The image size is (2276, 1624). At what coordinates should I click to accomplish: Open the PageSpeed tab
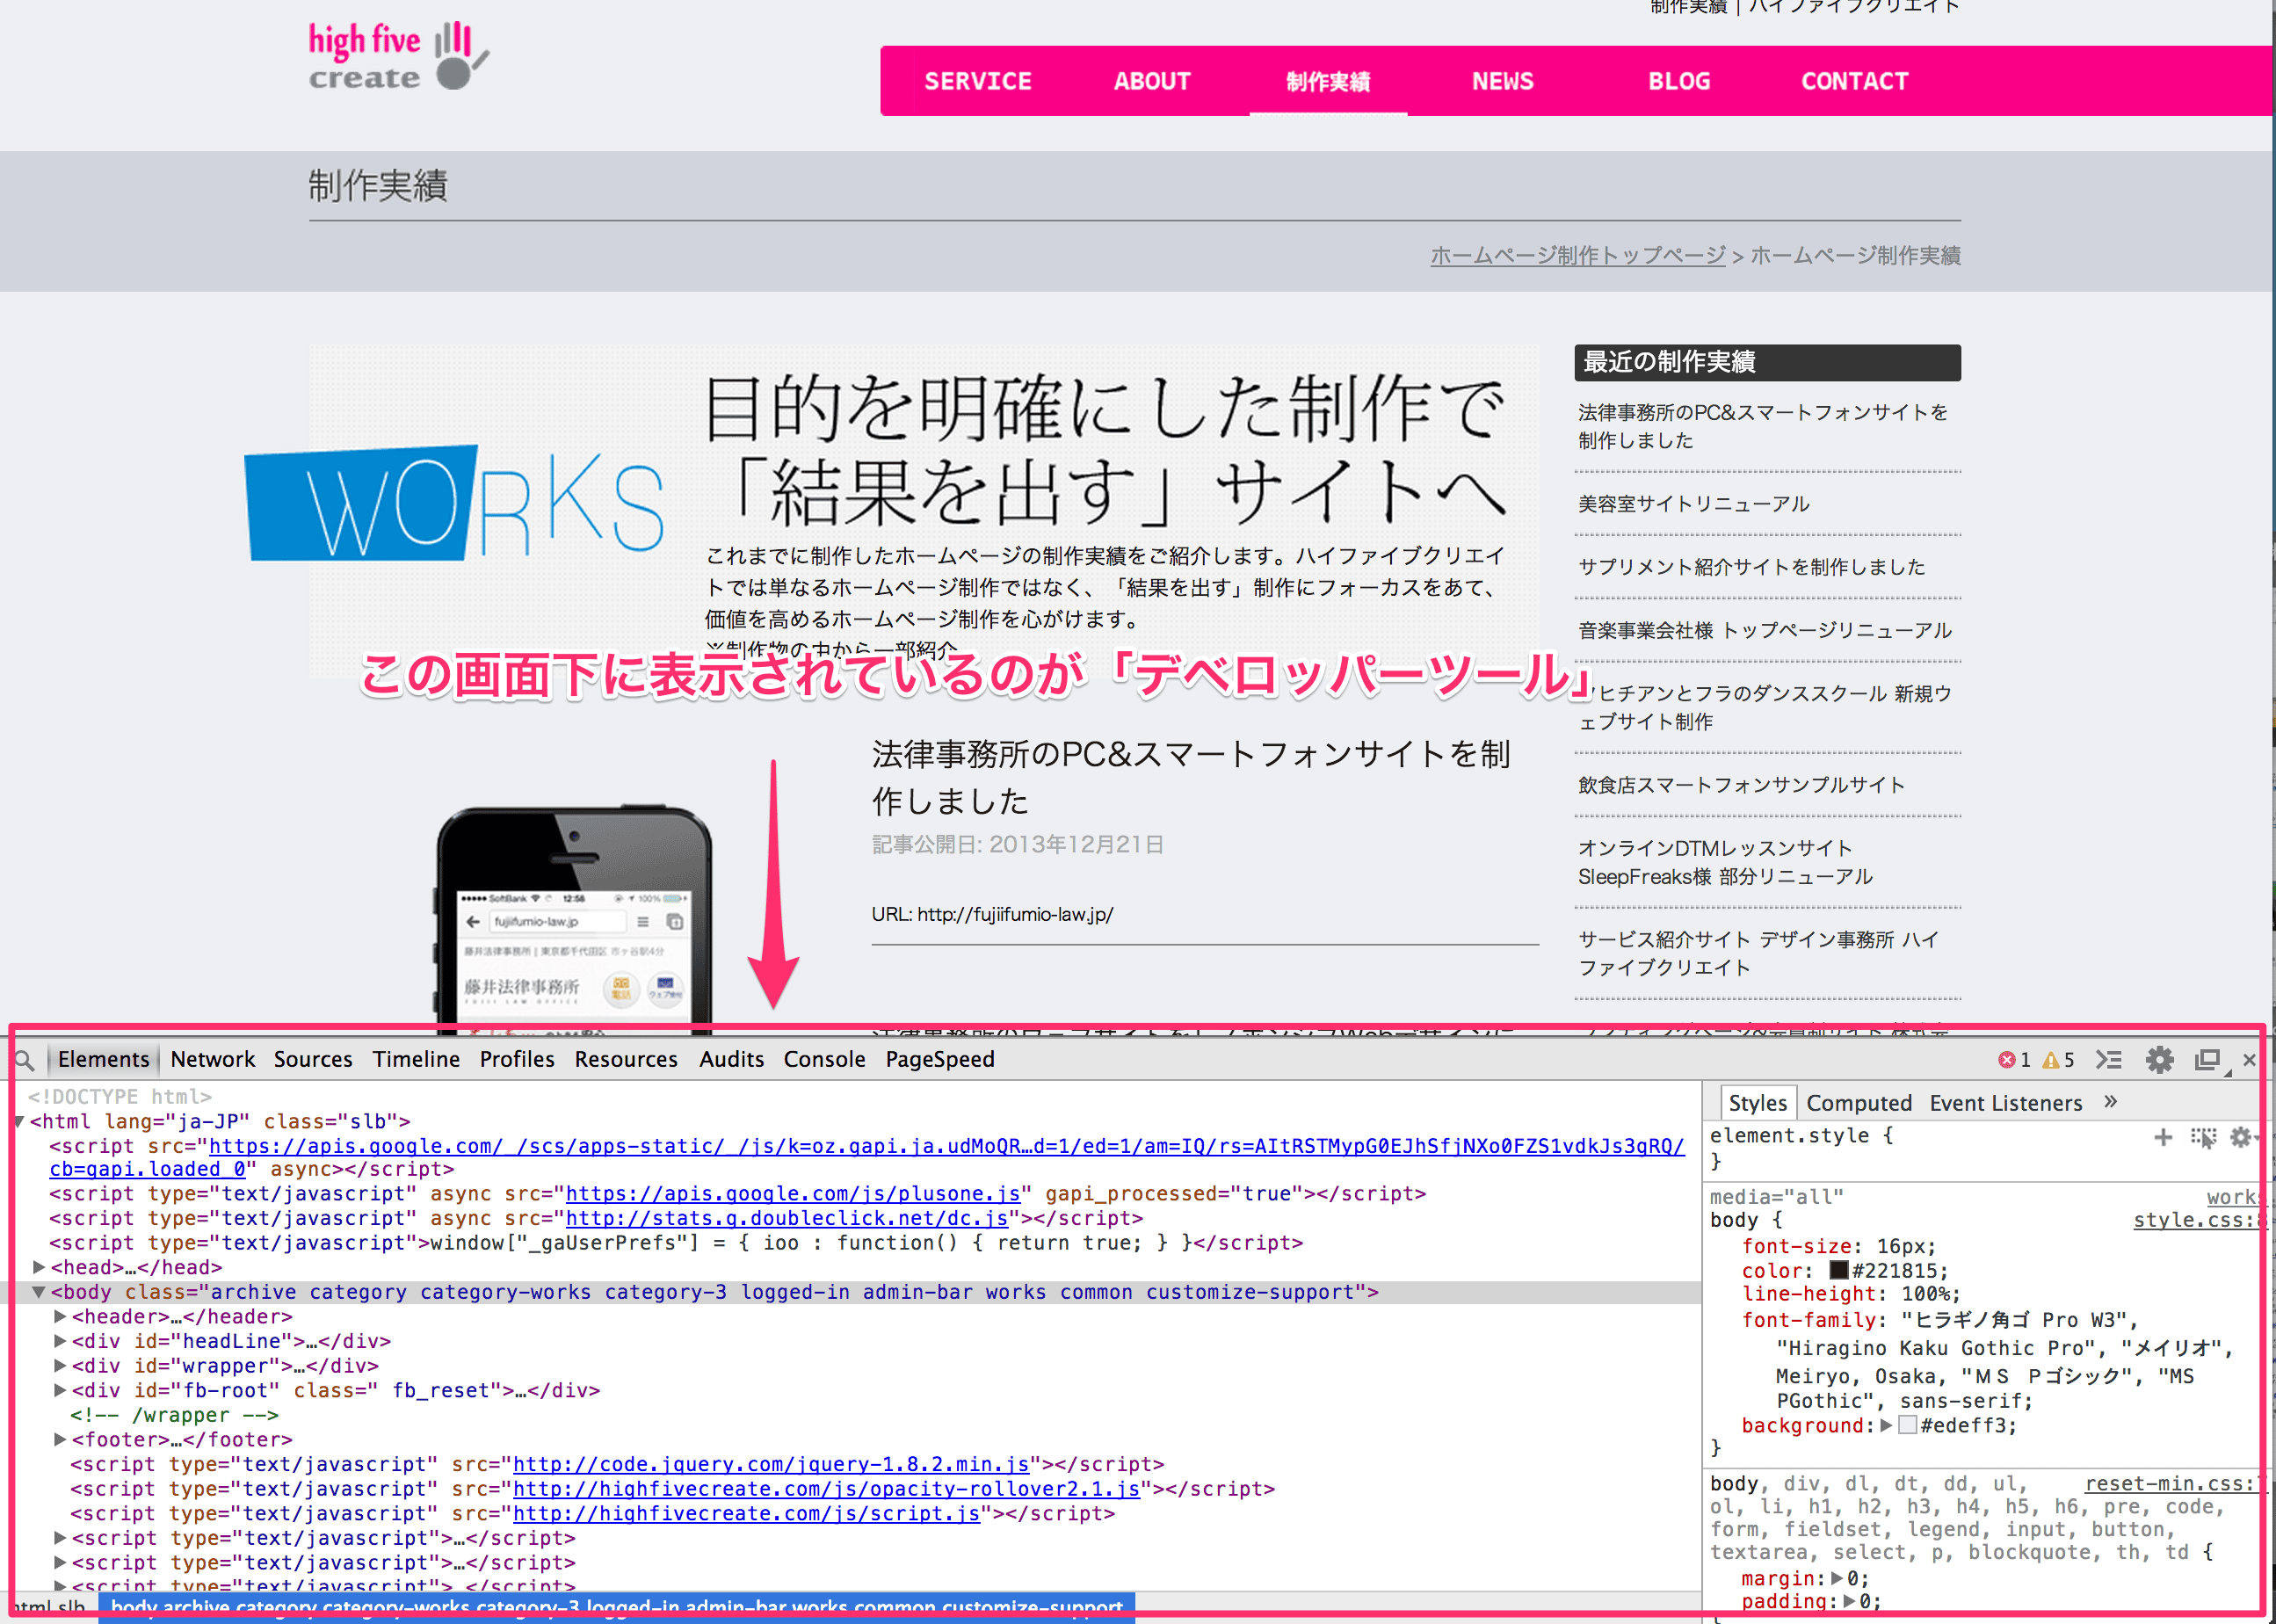(940, 1060)
